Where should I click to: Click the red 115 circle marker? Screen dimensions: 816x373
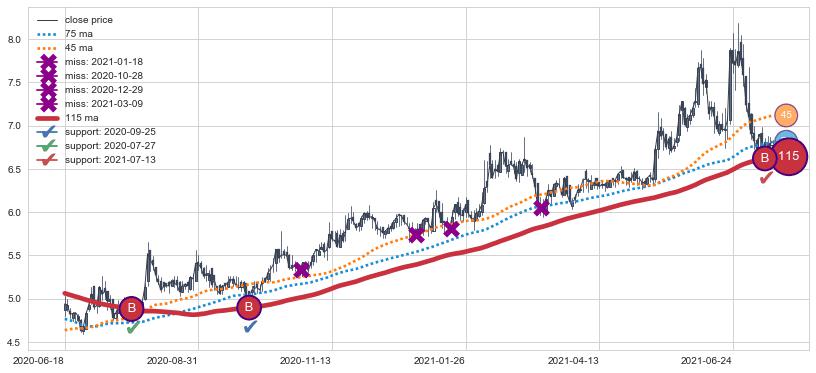789,156
